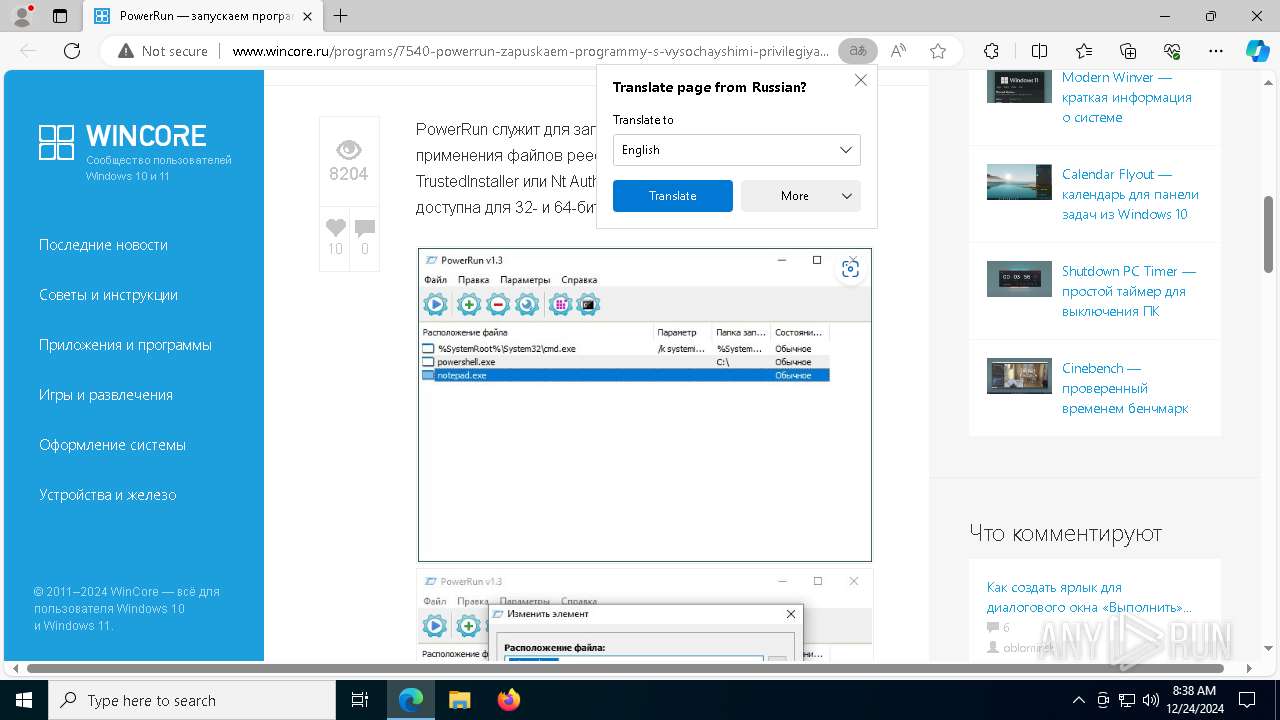The image size is (1280, 720).
Task: Open the Windows Start menu
Action: (23, 700)
